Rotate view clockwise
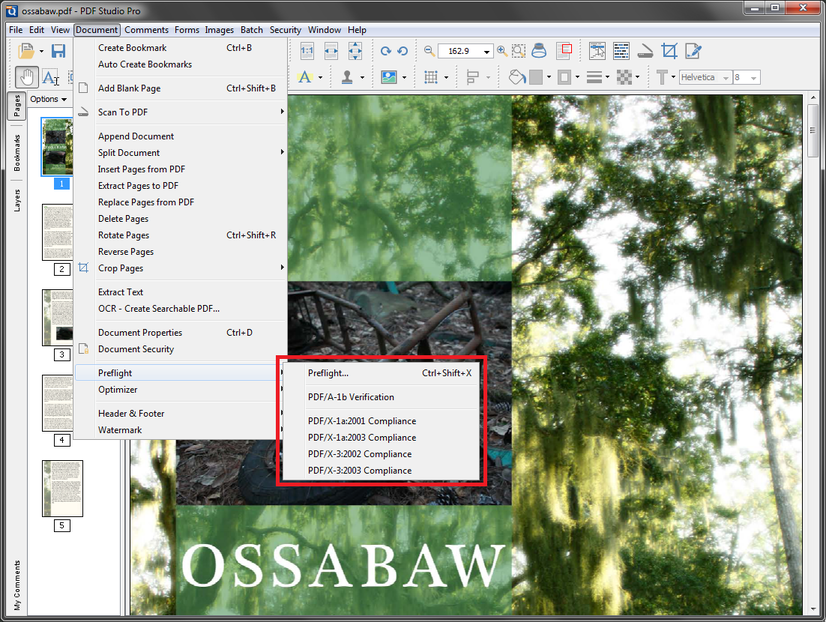 [x=386, y=51]
